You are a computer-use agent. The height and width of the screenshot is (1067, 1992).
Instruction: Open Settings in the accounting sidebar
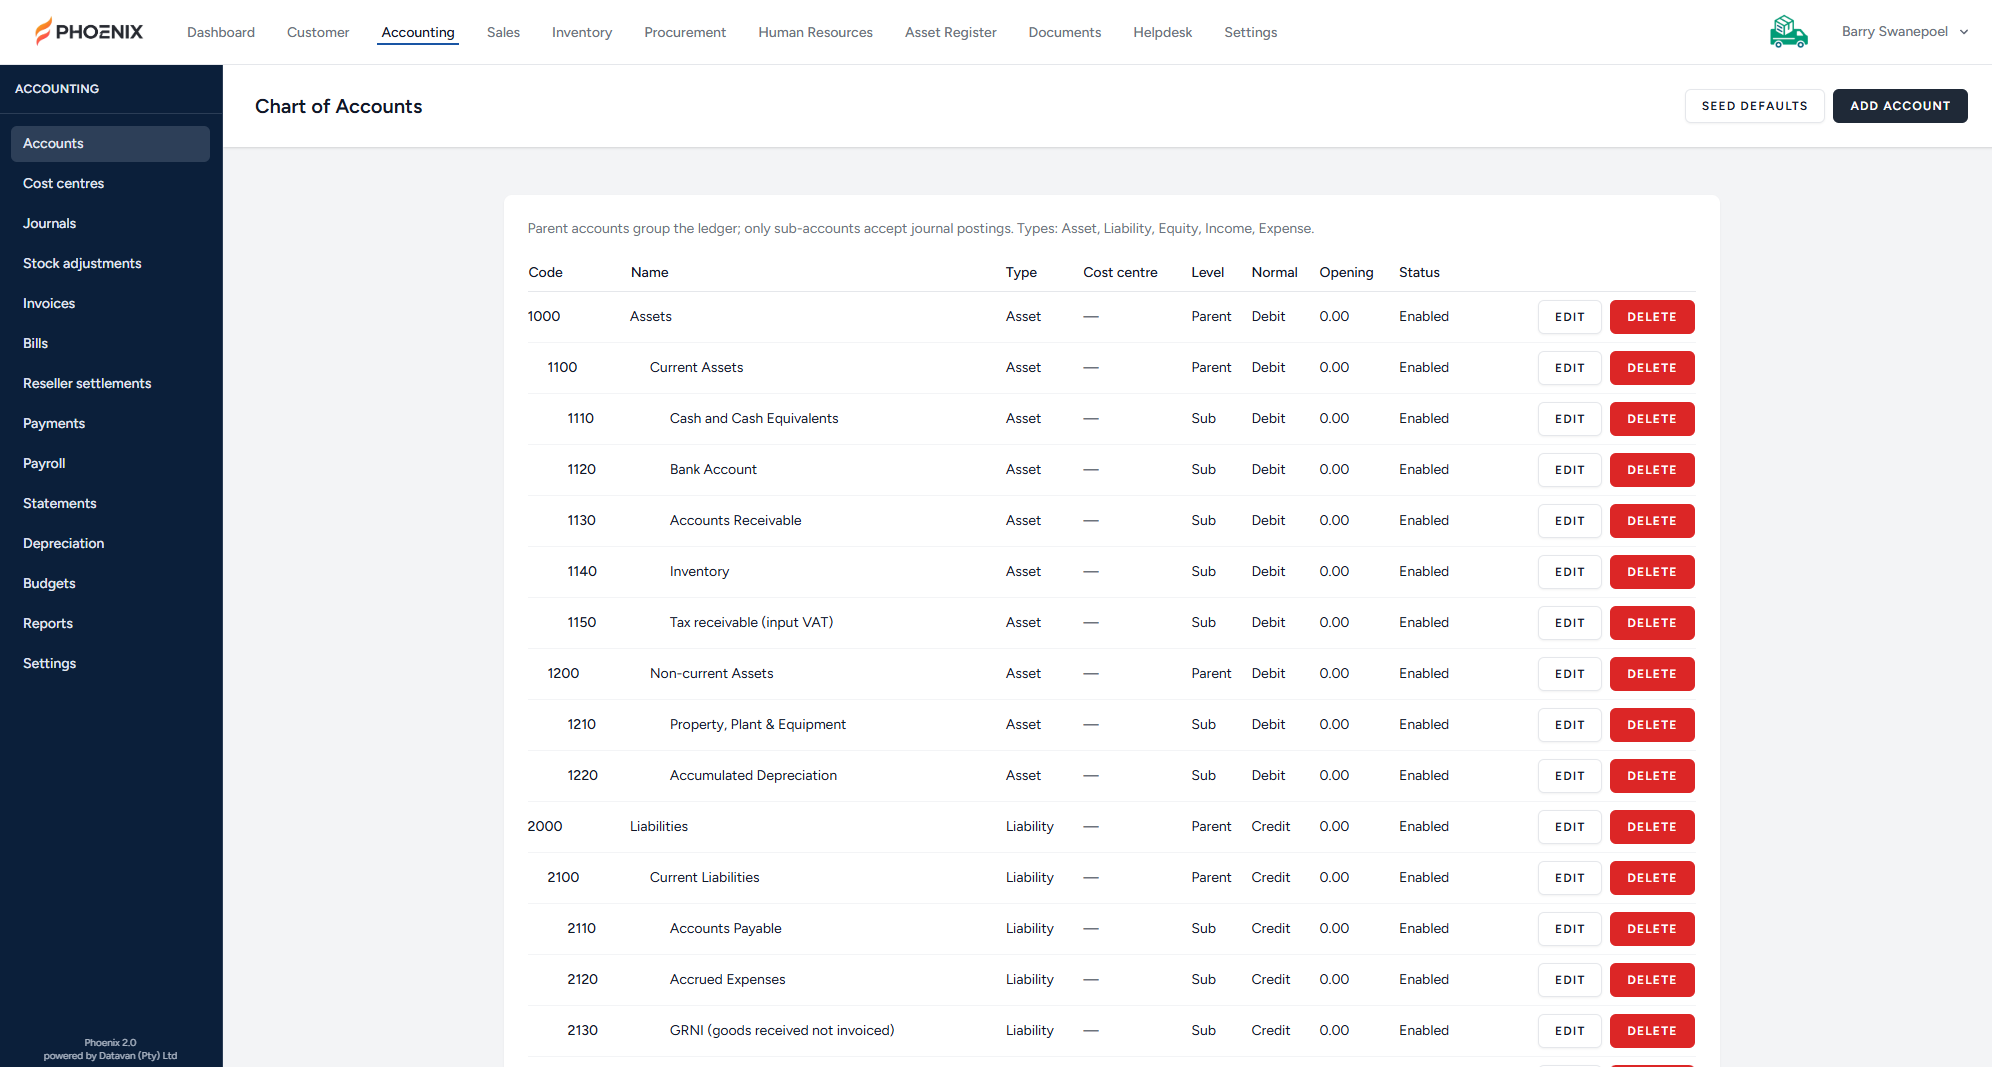(110, 664)
